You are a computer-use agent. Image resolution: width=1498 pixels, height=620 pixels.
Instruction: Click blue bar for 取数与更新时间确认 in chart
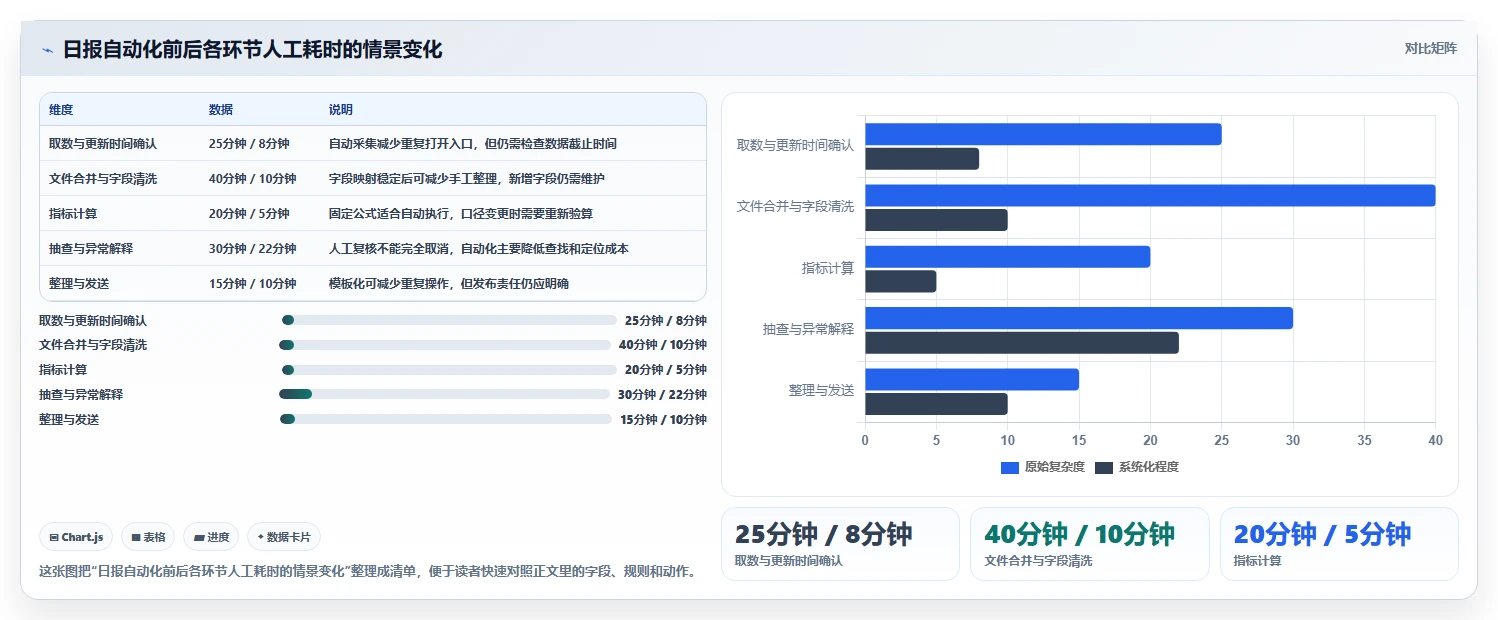[1043, 134]
